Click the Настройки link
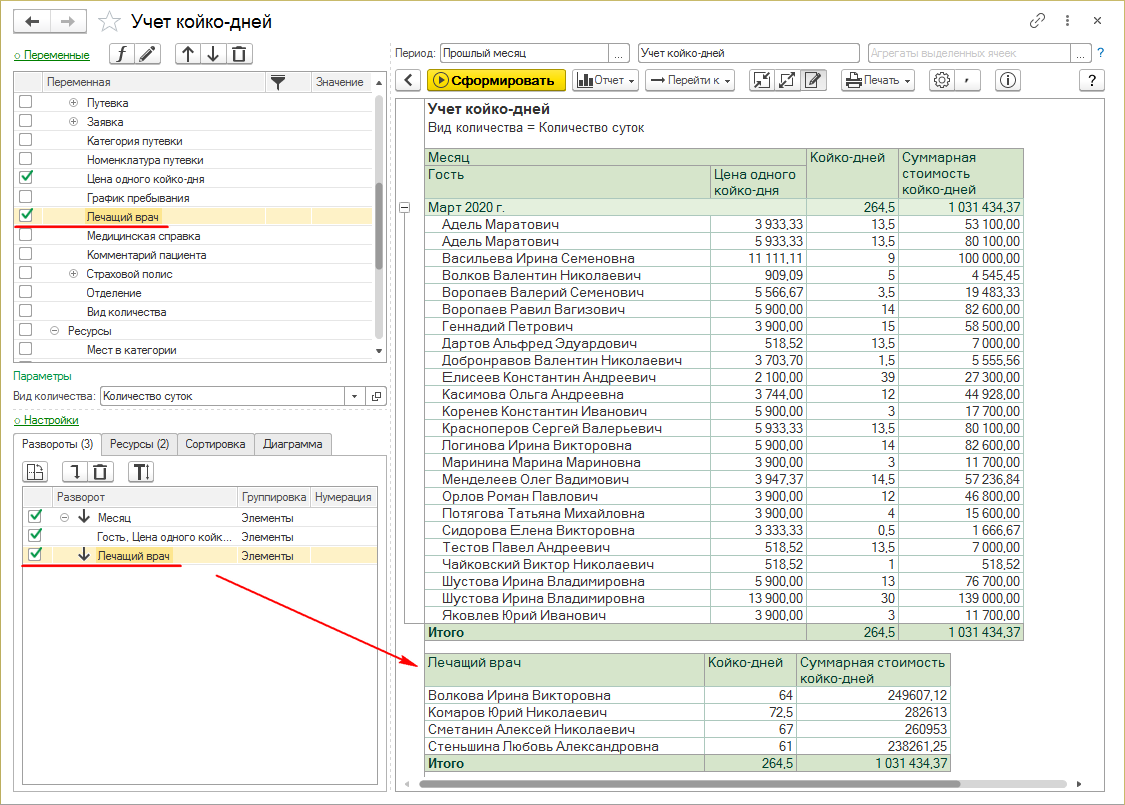 [50, 421]
